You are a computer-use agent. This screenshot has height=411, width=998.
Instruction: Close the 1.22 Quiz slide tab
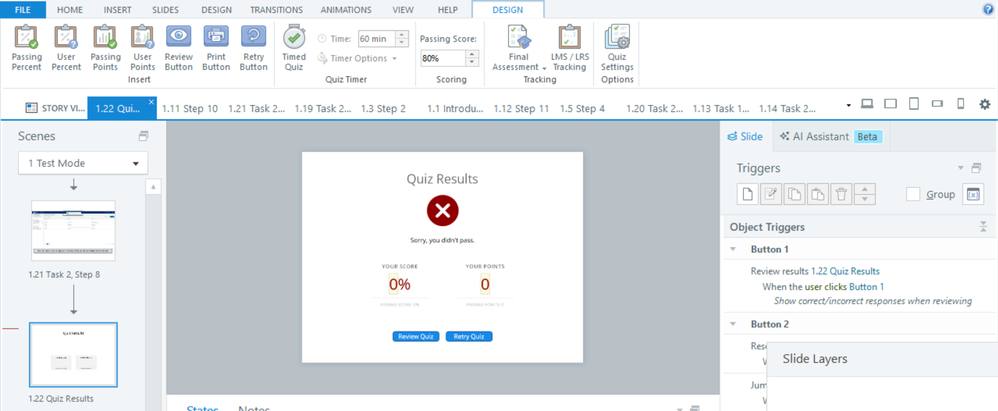151,102
